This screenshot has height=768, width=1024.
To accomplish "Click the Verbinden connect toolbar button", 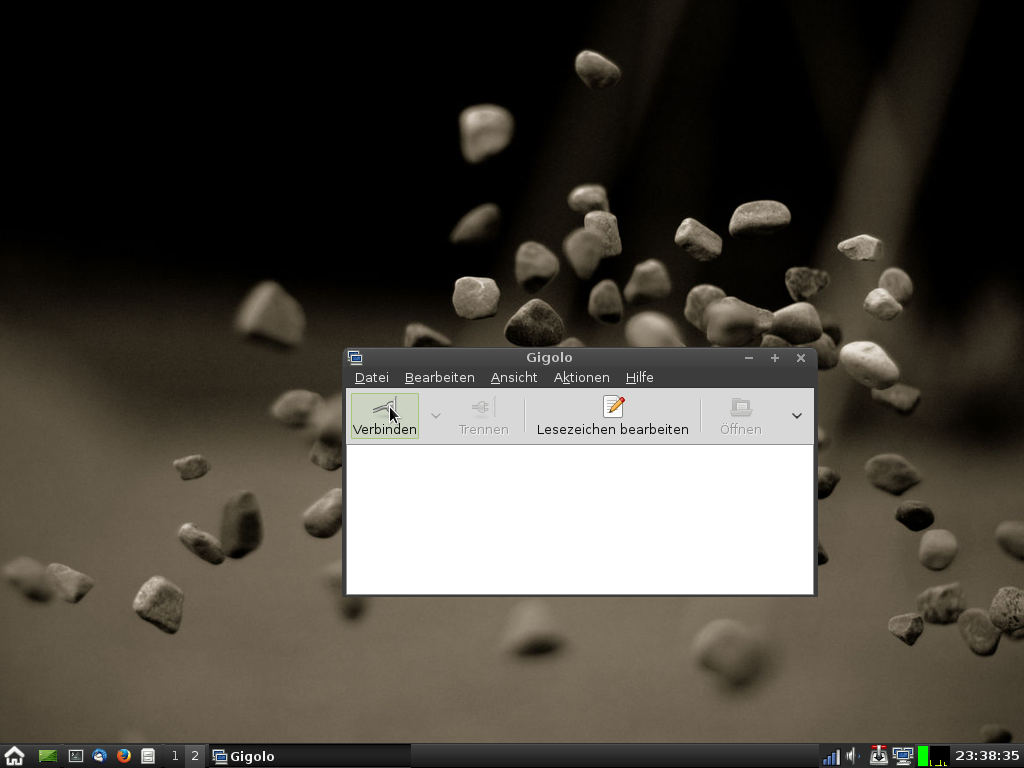I will tap(385, 416).
